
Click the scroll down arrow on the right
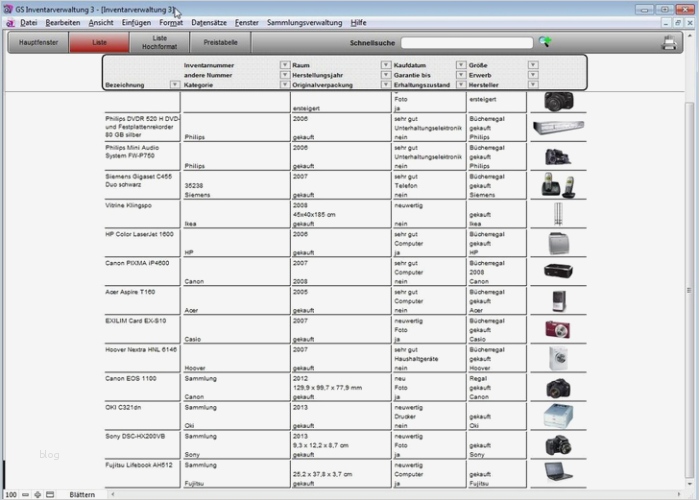(690, 484)
